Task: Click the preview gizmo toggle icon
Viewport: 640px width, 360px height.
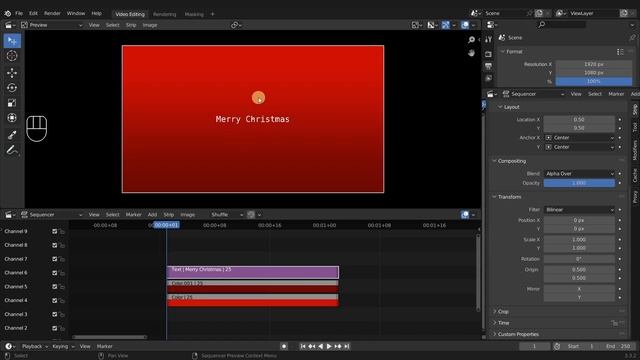Action: [x=446, y=25]
